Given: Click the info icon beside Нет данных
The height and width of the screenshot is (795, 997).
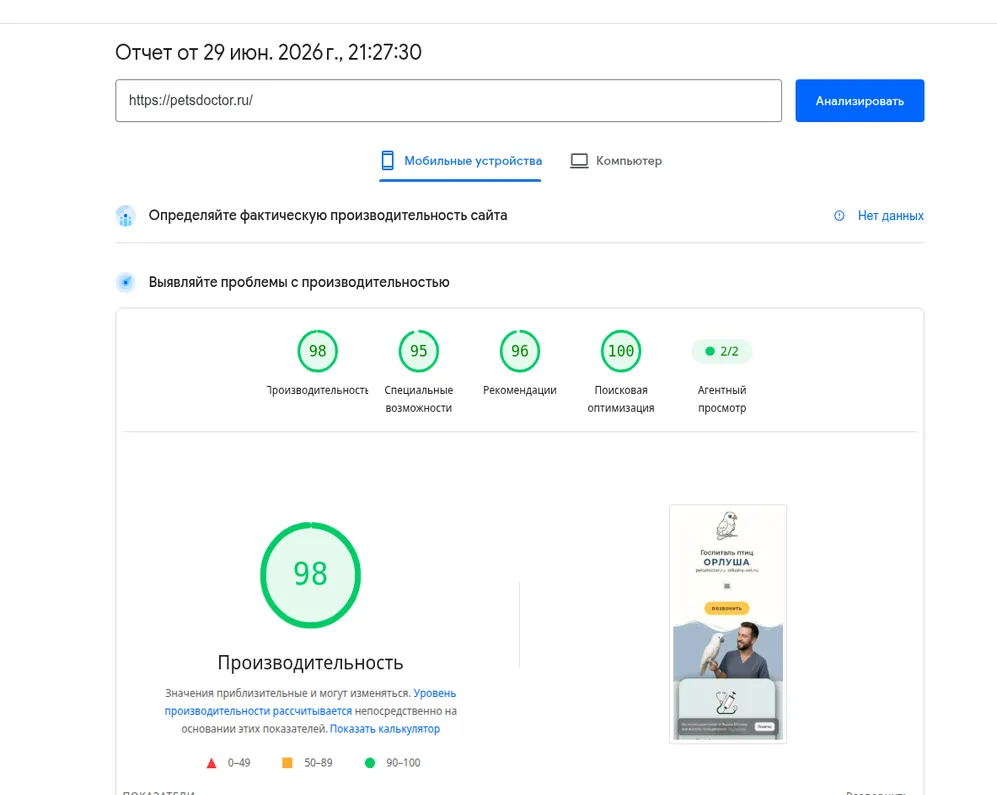Looking at the screenshot, I should (x=839, y=216).
